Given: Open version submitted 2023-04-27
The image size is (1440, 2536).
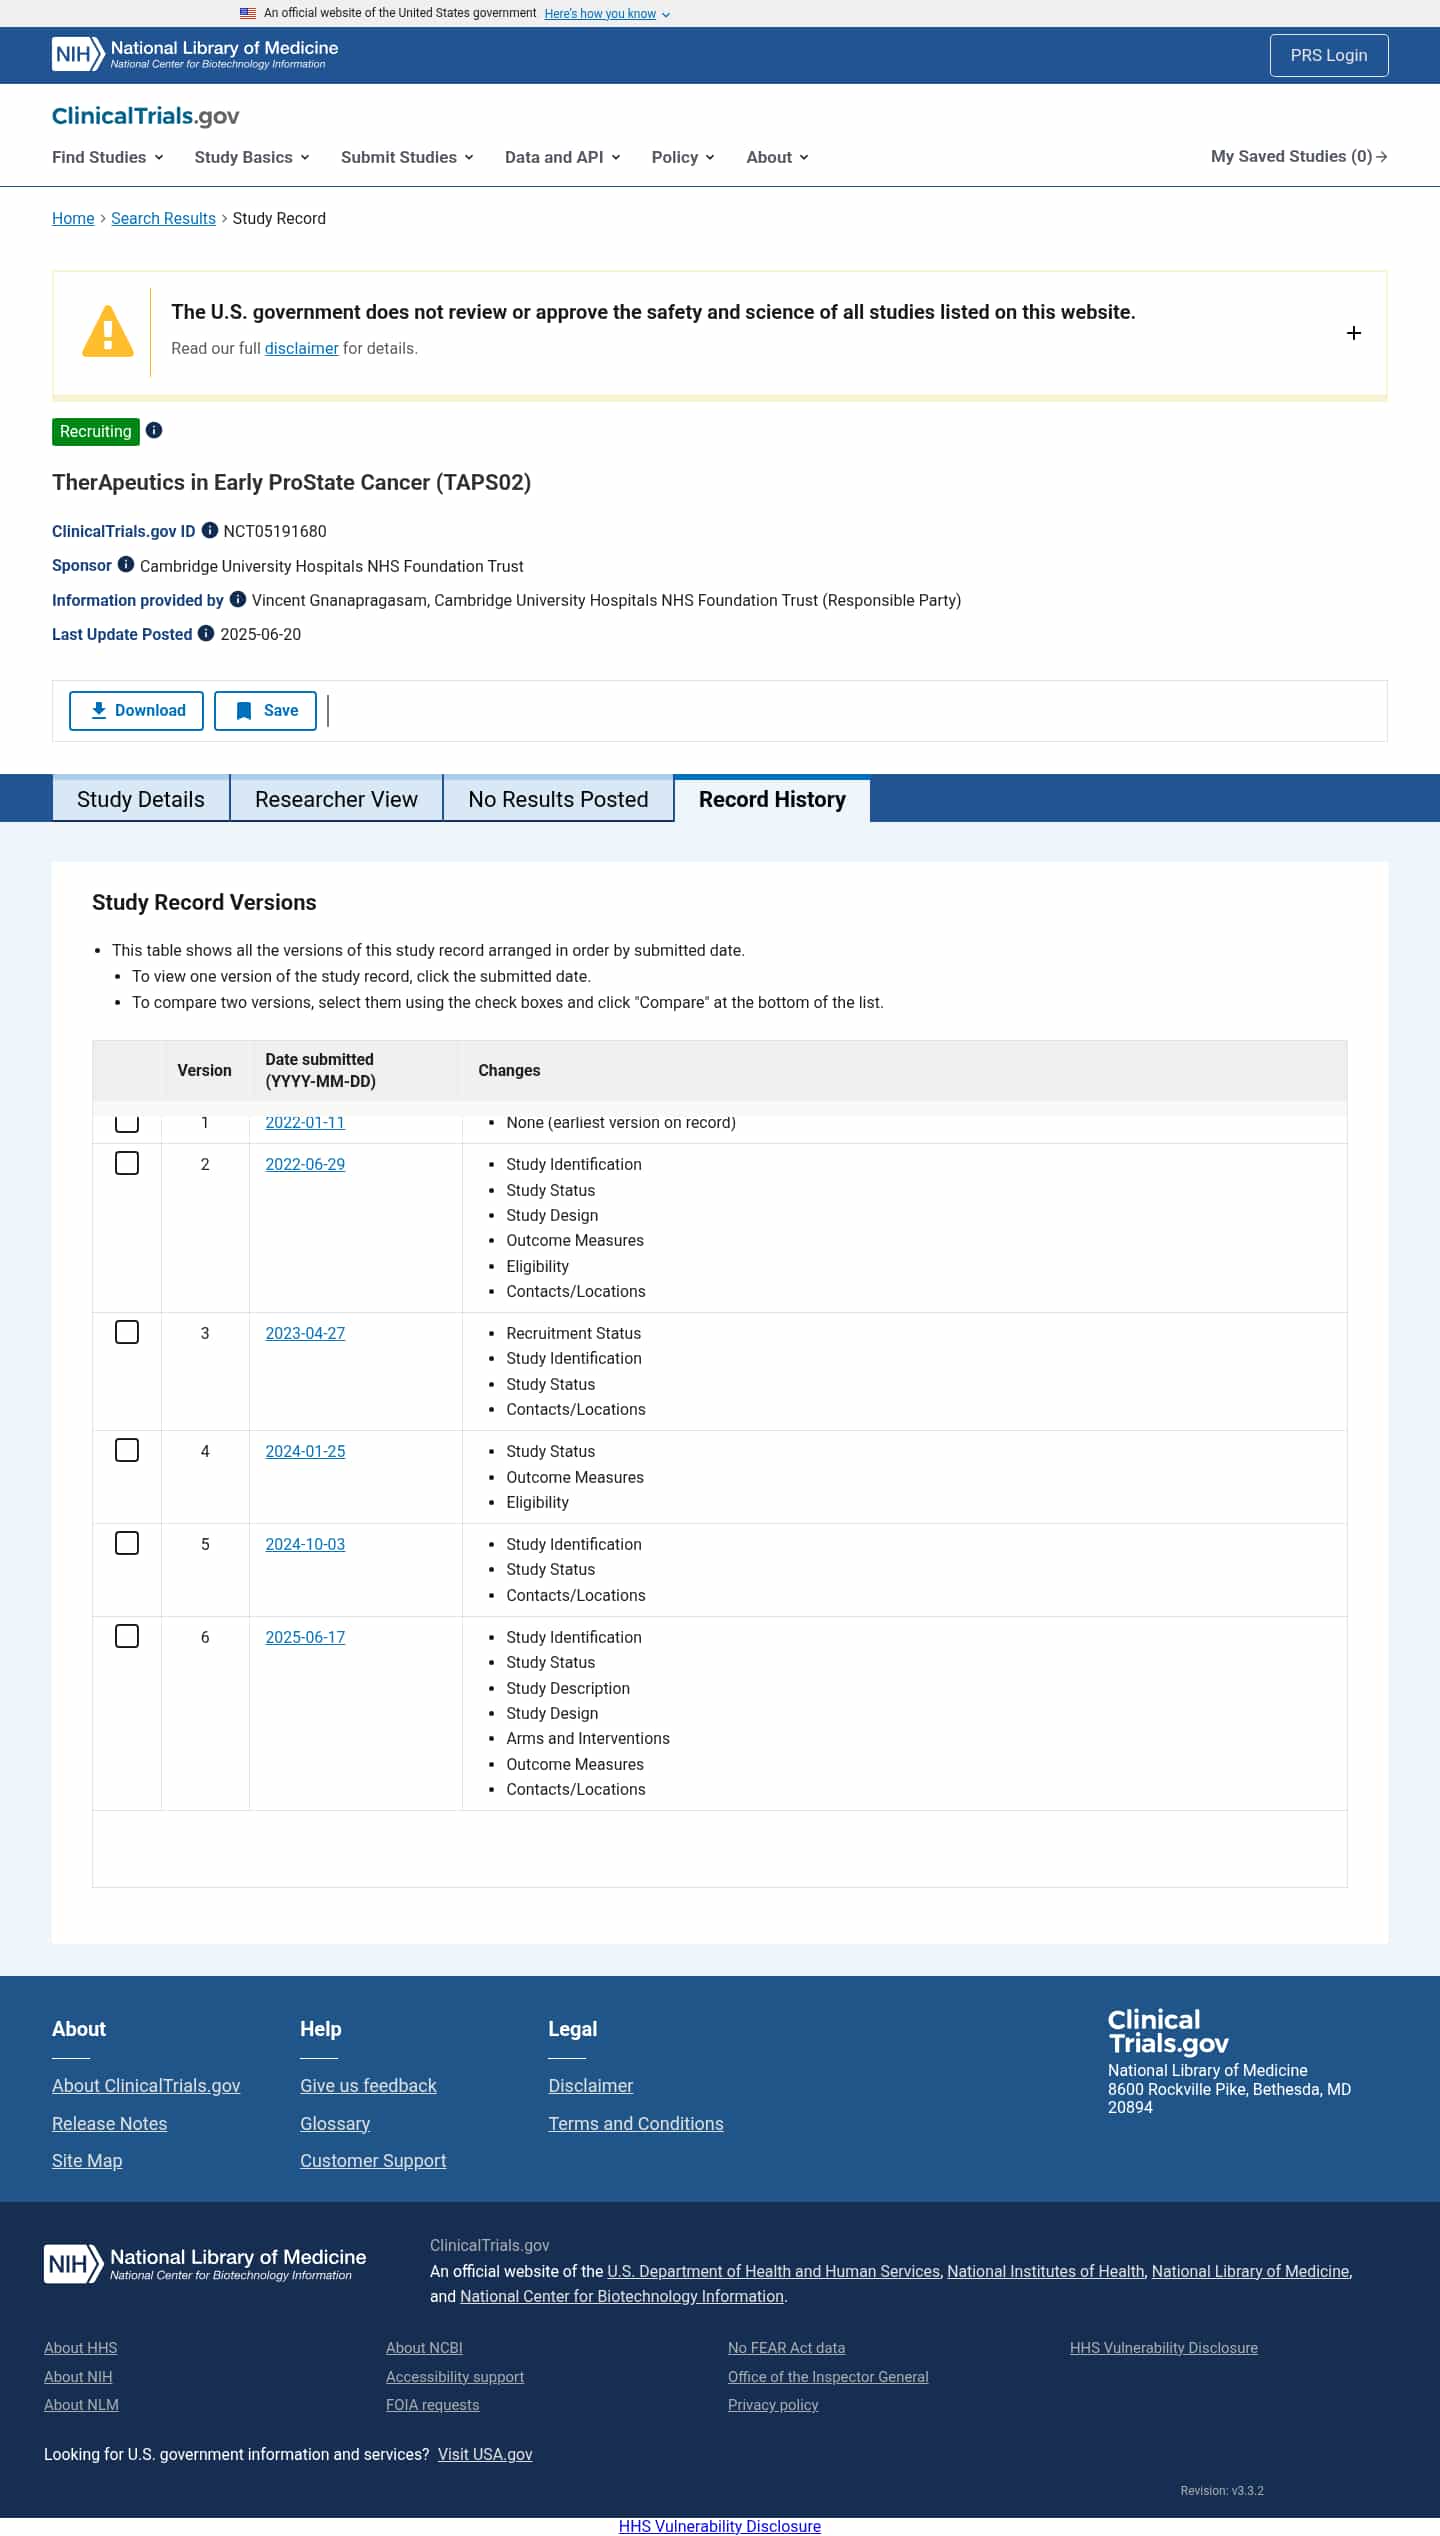Looking at the screenshot, I should click(x=305, y=1333).
